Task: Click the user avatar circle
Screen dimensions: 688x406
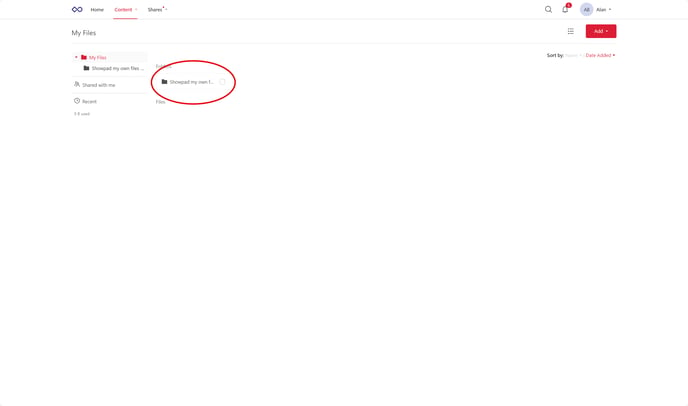Action: point(586,9)
